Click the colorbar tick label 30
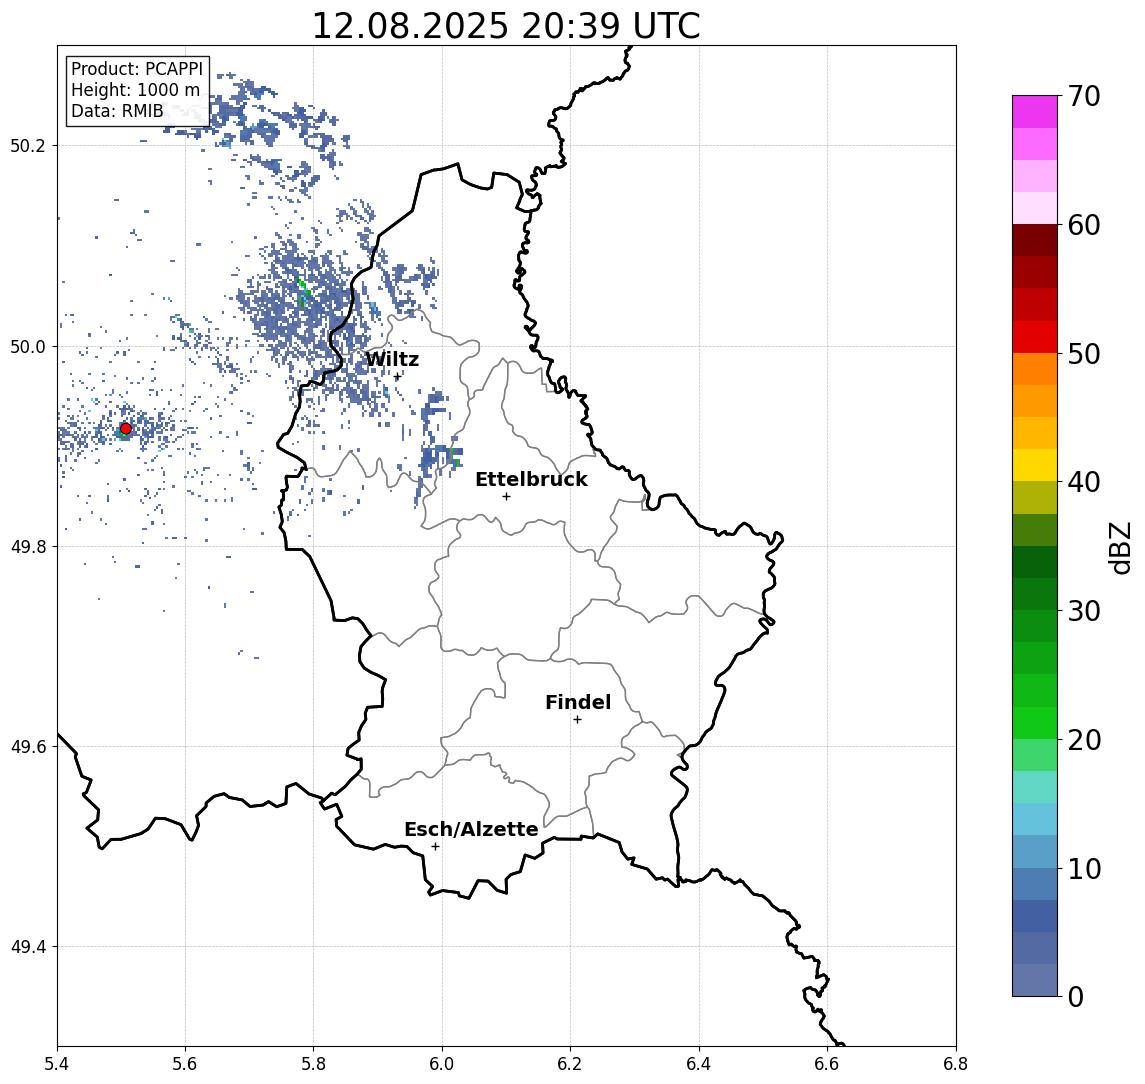The width and height of the screenshot is (1145, 1084). [1083, 611]
